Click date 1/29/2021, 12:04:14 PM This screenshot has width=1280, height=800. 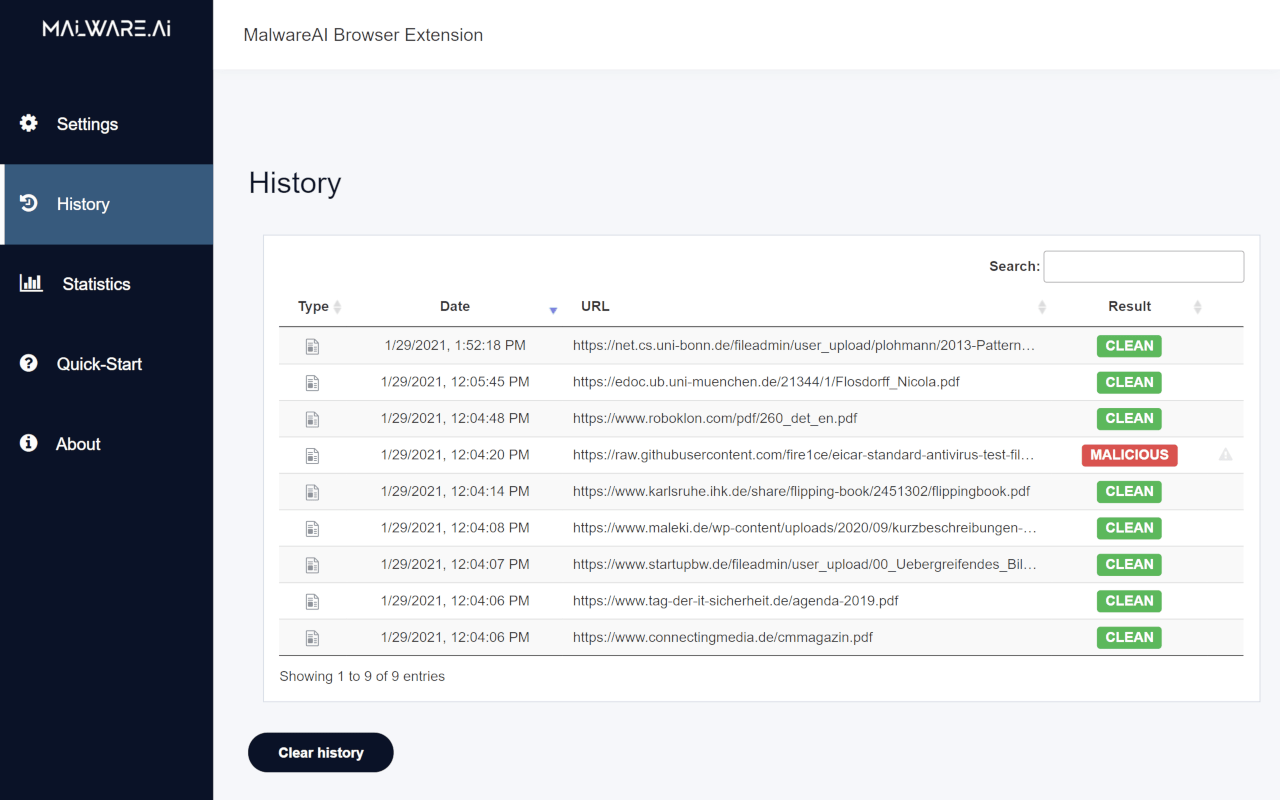(x=455, y=491)
